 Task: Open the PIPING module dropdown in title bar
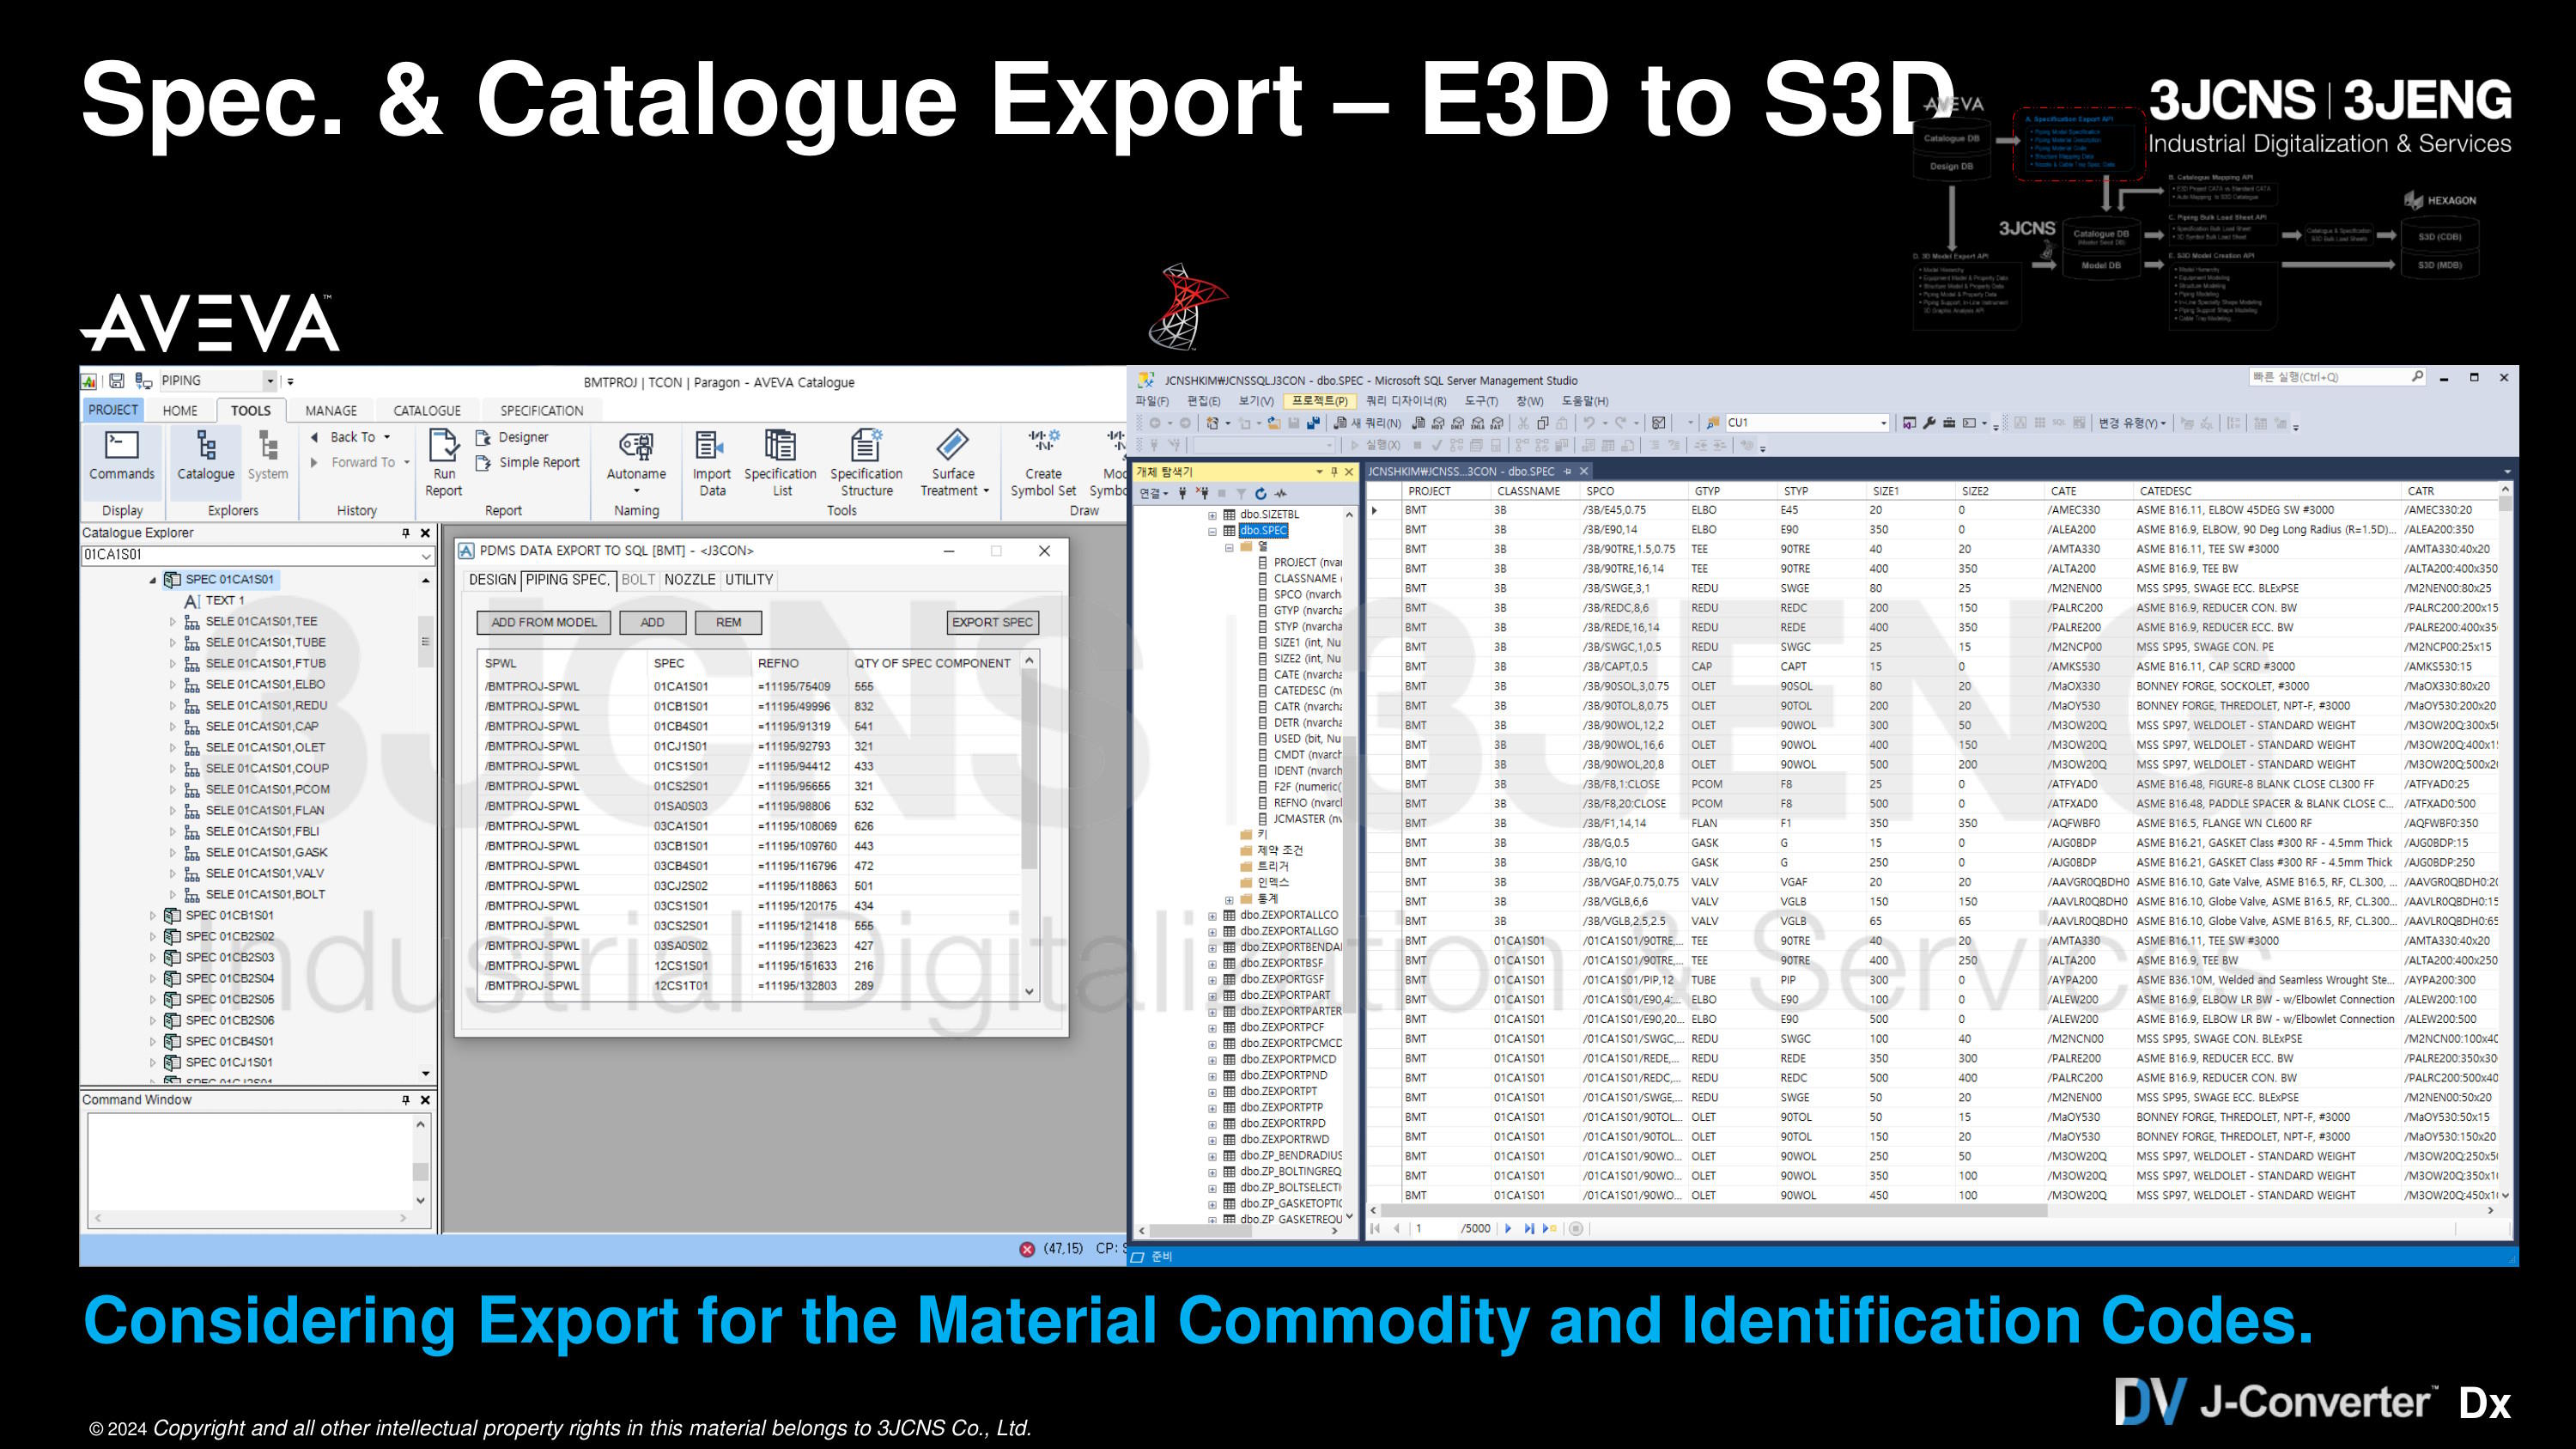[270, 381]
